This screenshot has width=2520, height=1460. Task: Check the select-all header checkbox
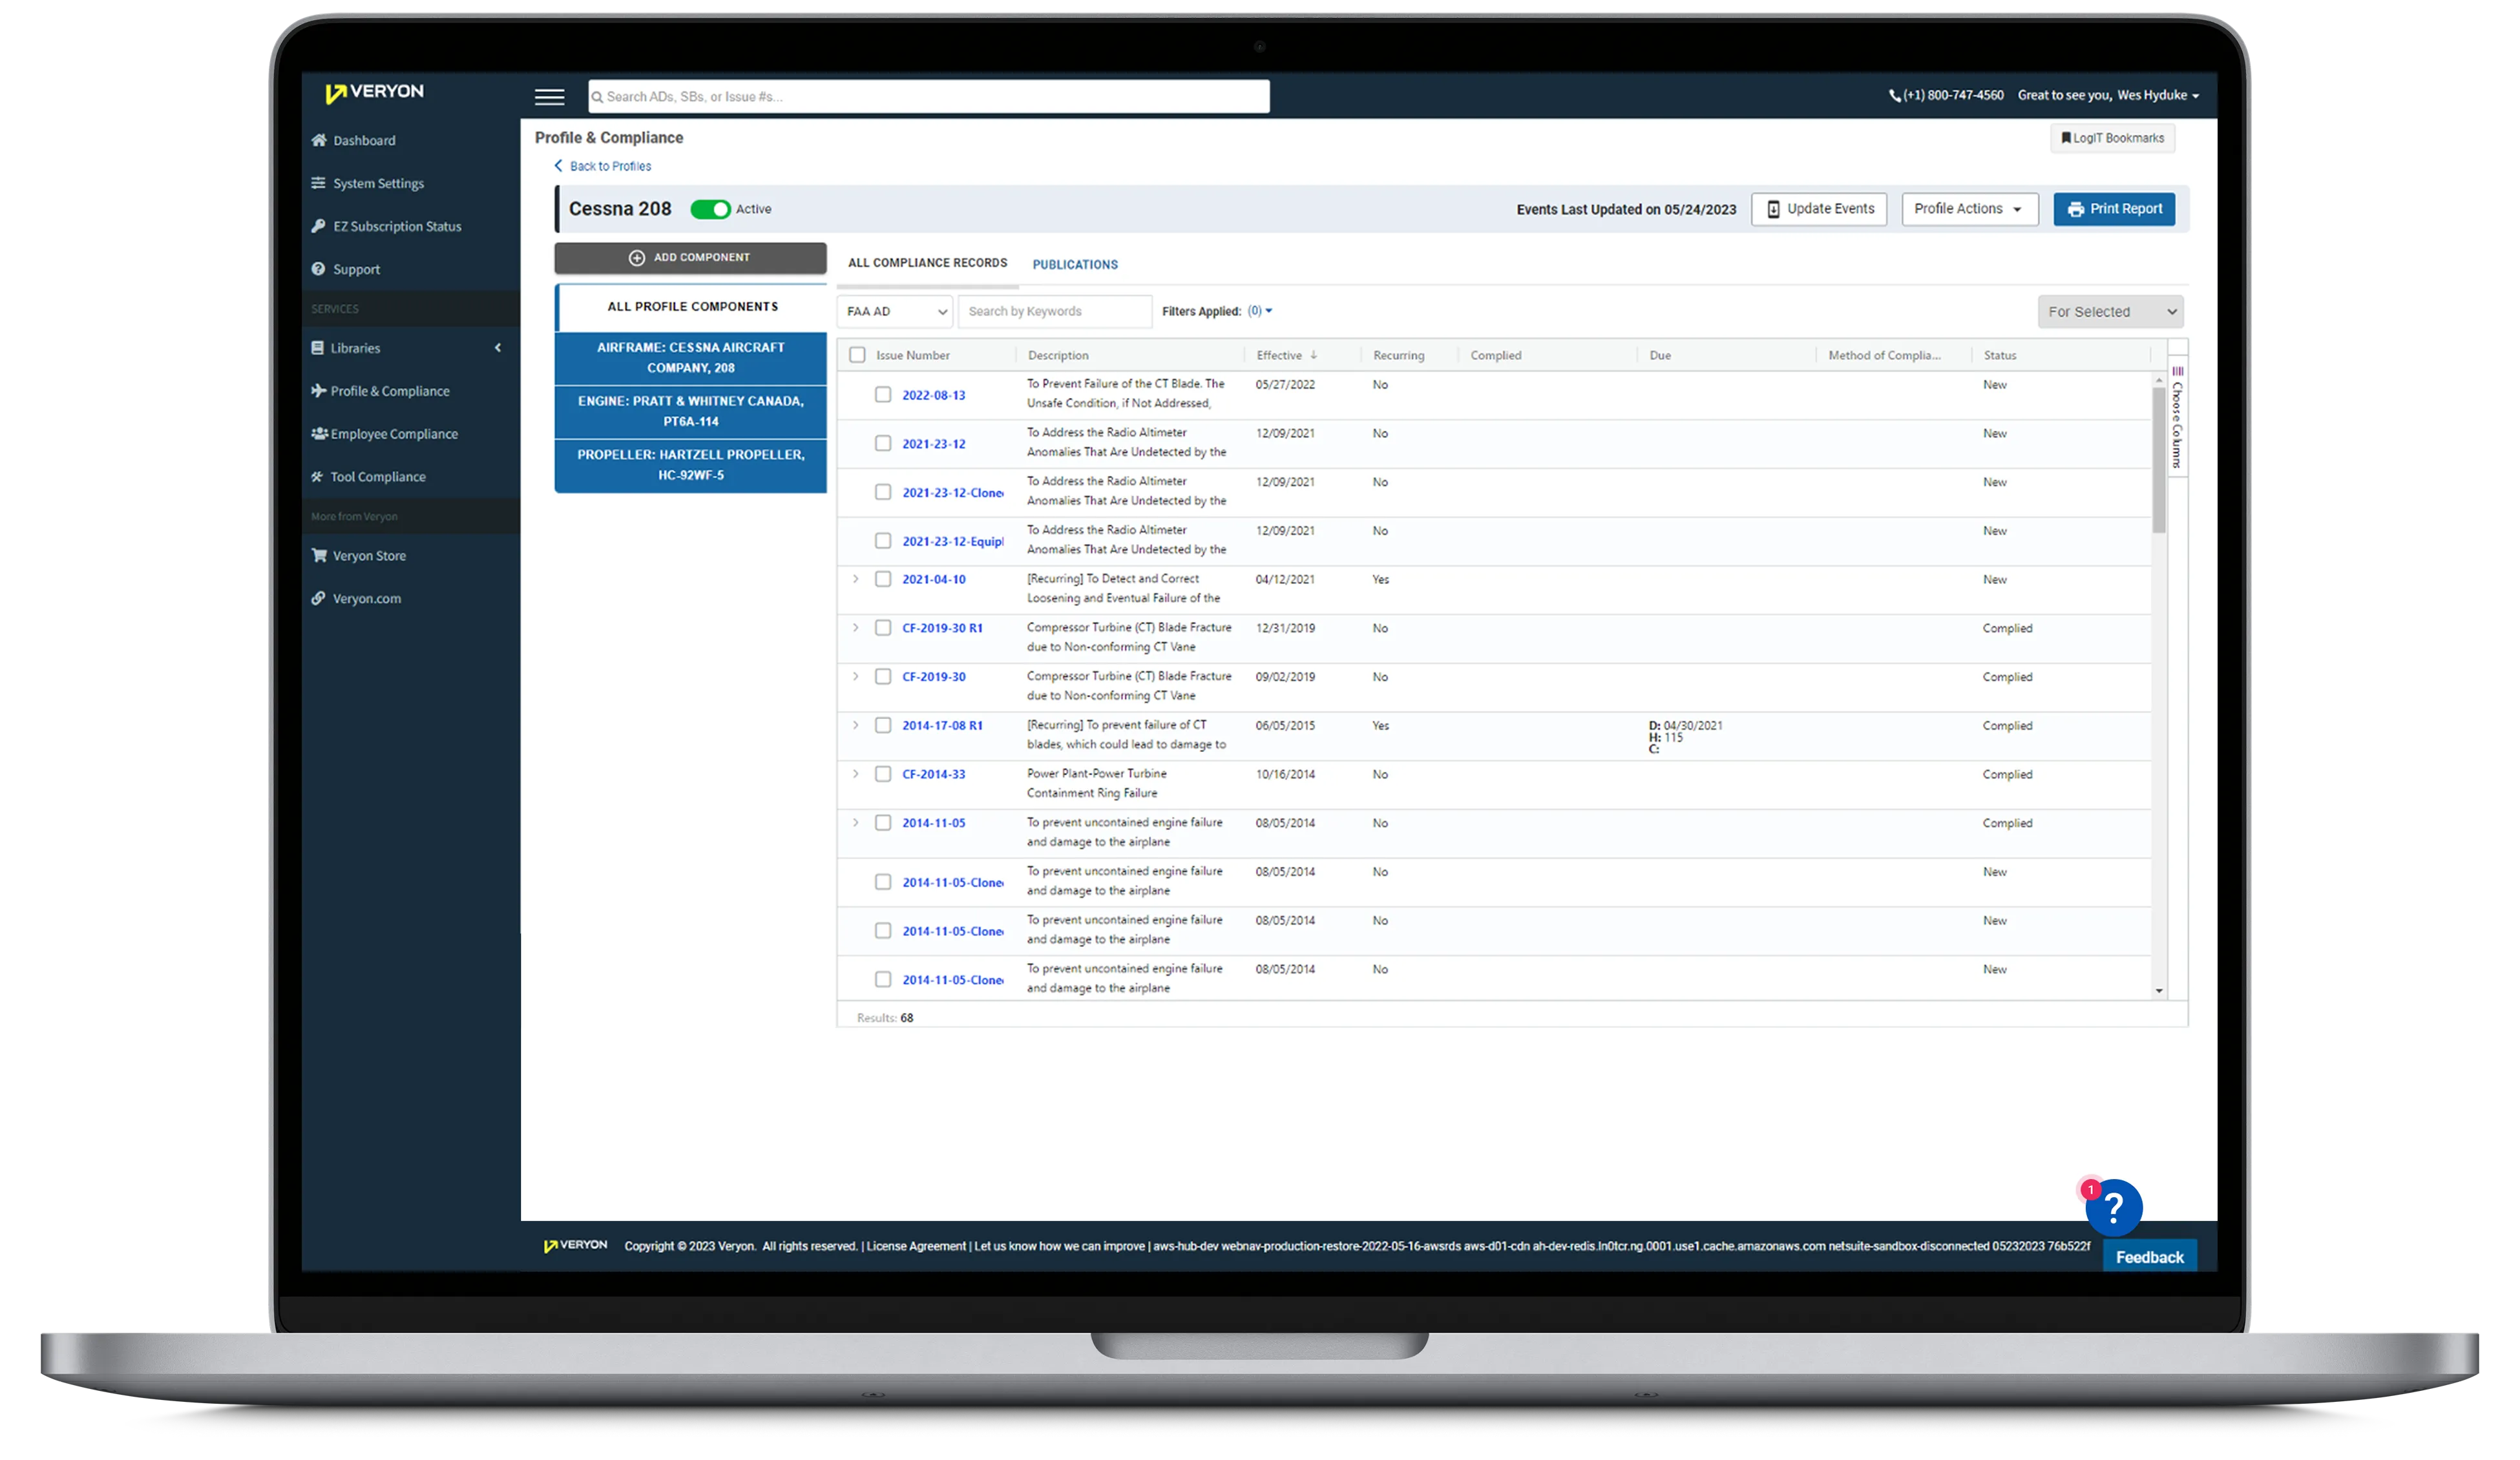pyautogui.click(x=857, y=355)
